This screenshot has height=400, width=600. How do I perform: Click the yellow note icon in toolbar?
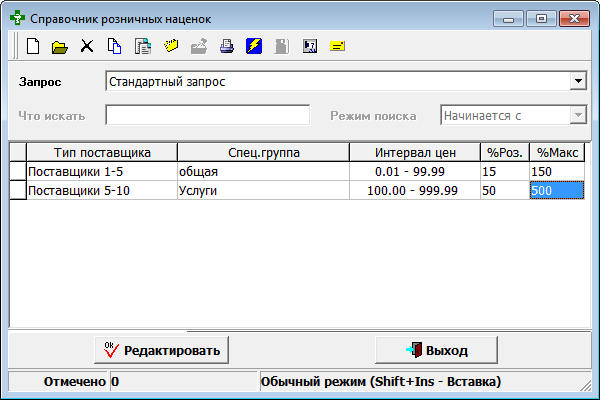point(337,46)
